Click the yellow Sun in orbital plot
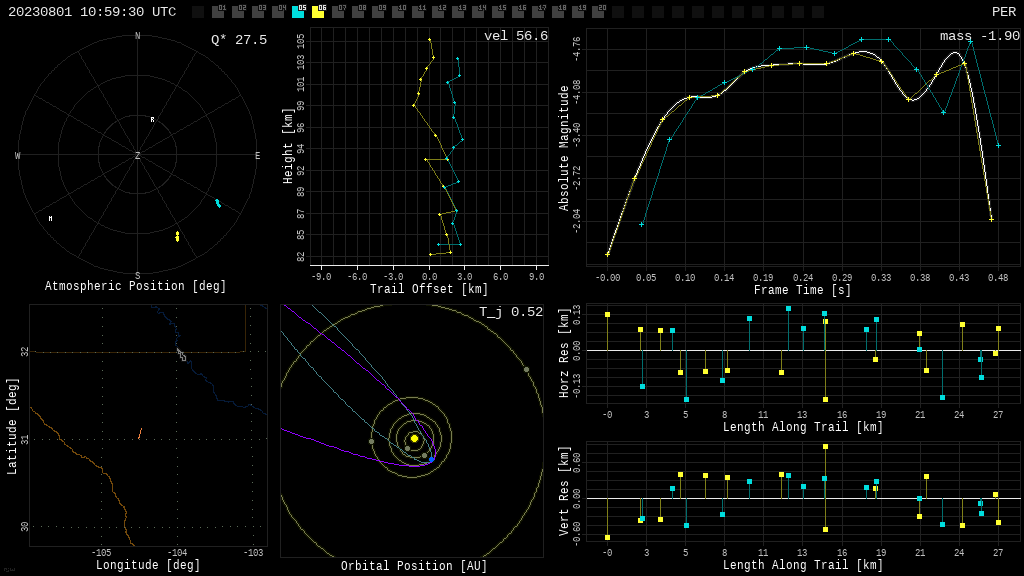Image resolution: width=1024 pixels, height=576 pixels. (x=414, y=438)
